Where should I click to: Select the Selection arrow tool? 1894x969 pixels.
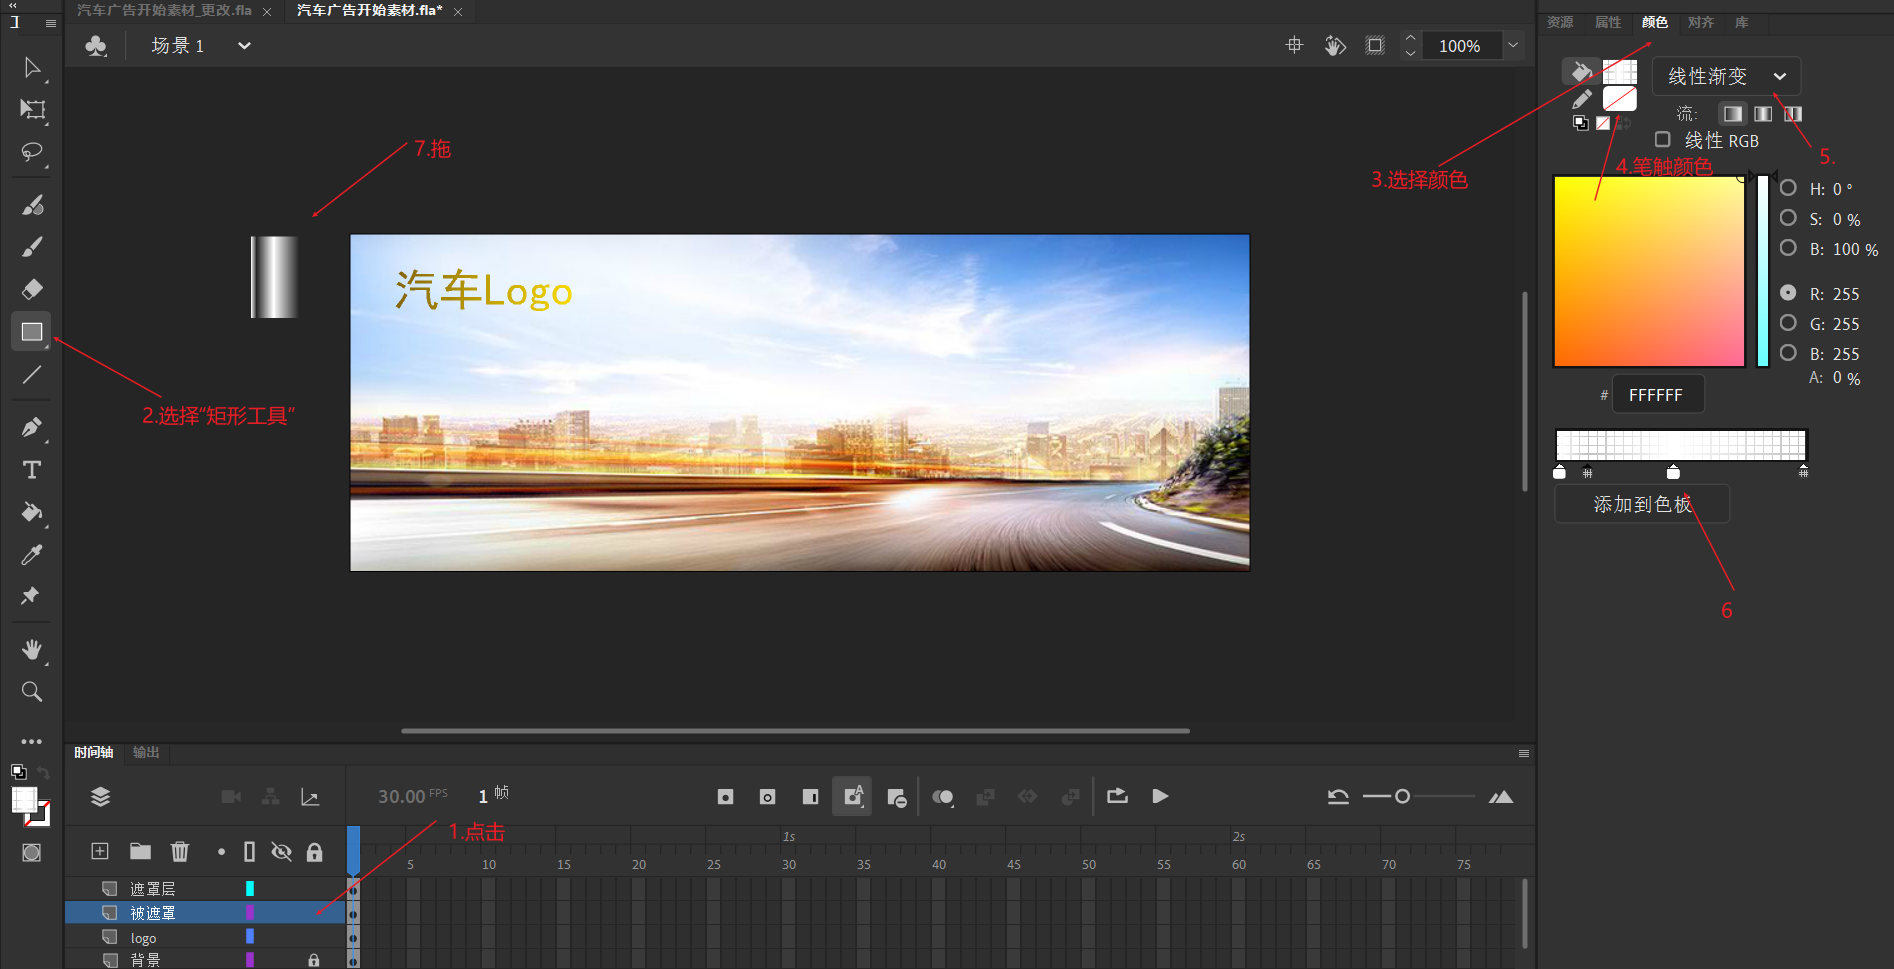point(32,67)
